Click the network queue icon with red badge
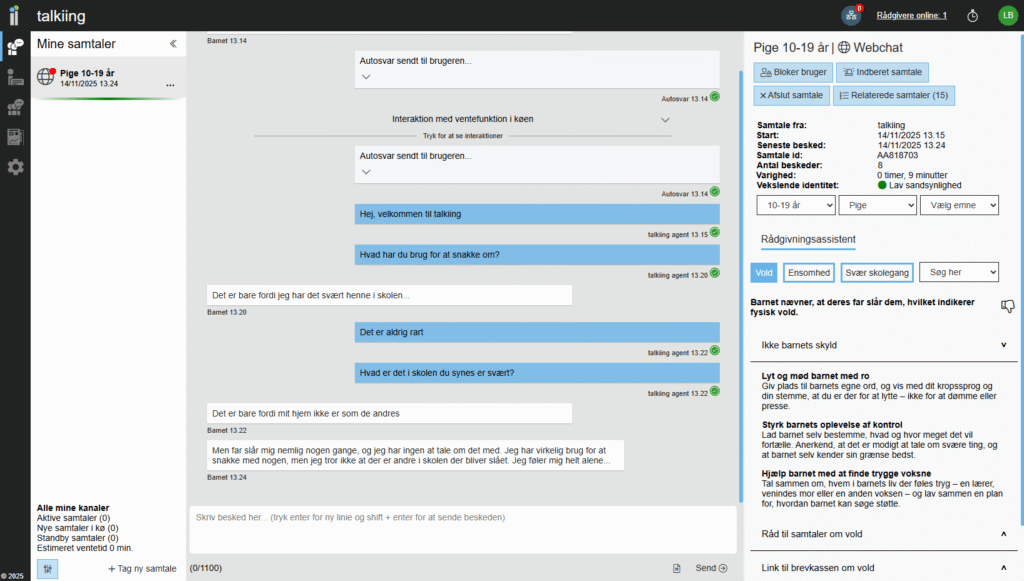Image resolution: width=1024 pixels, height=581 pixels. pos(850,15)
